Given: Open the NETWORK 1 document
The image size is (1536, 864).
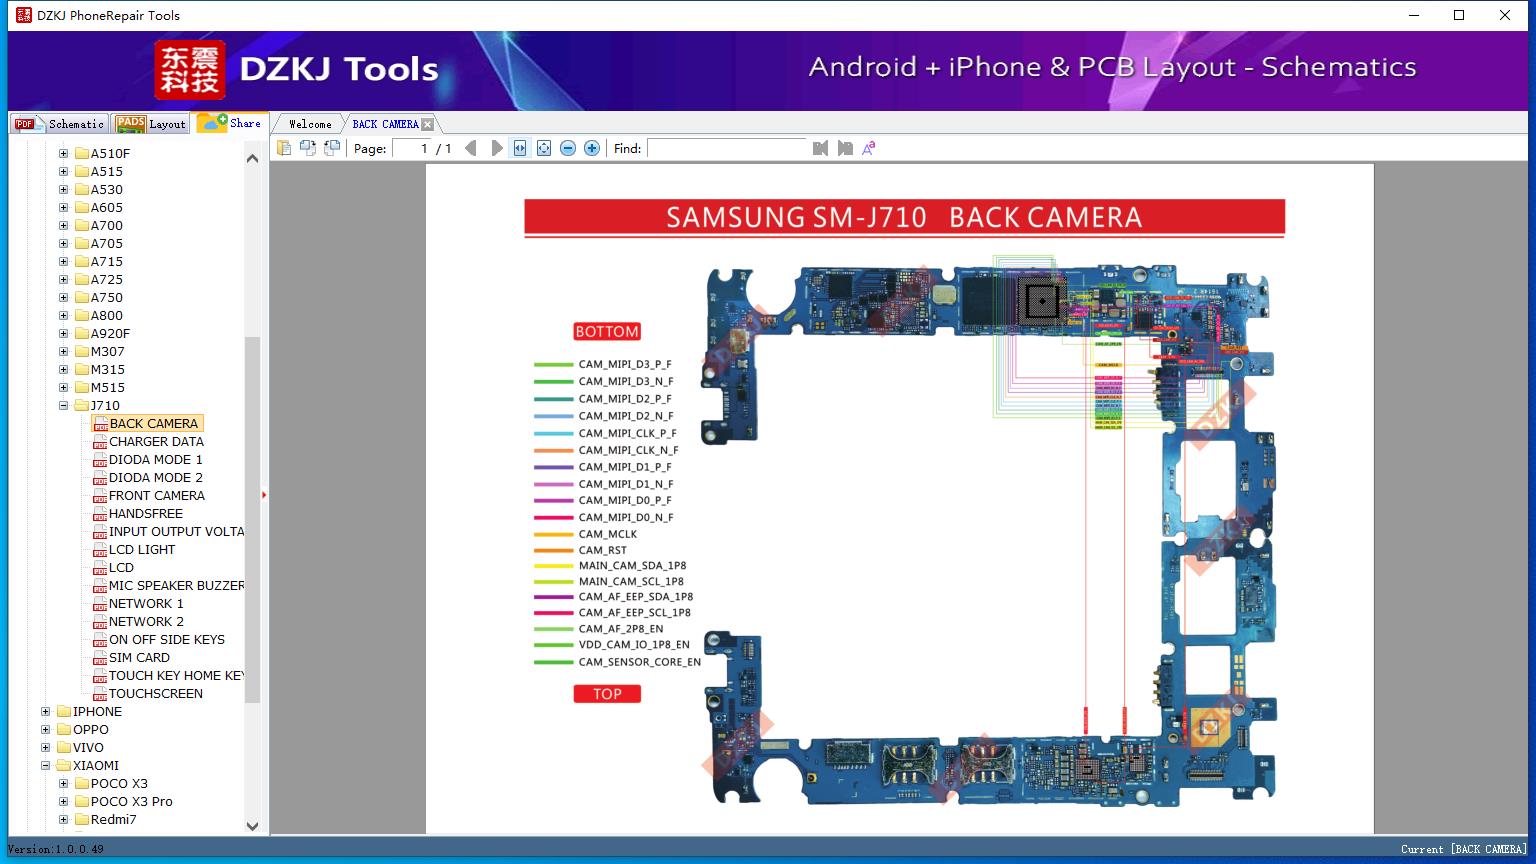Looking at the screenshot, I should tap(146, 604).
